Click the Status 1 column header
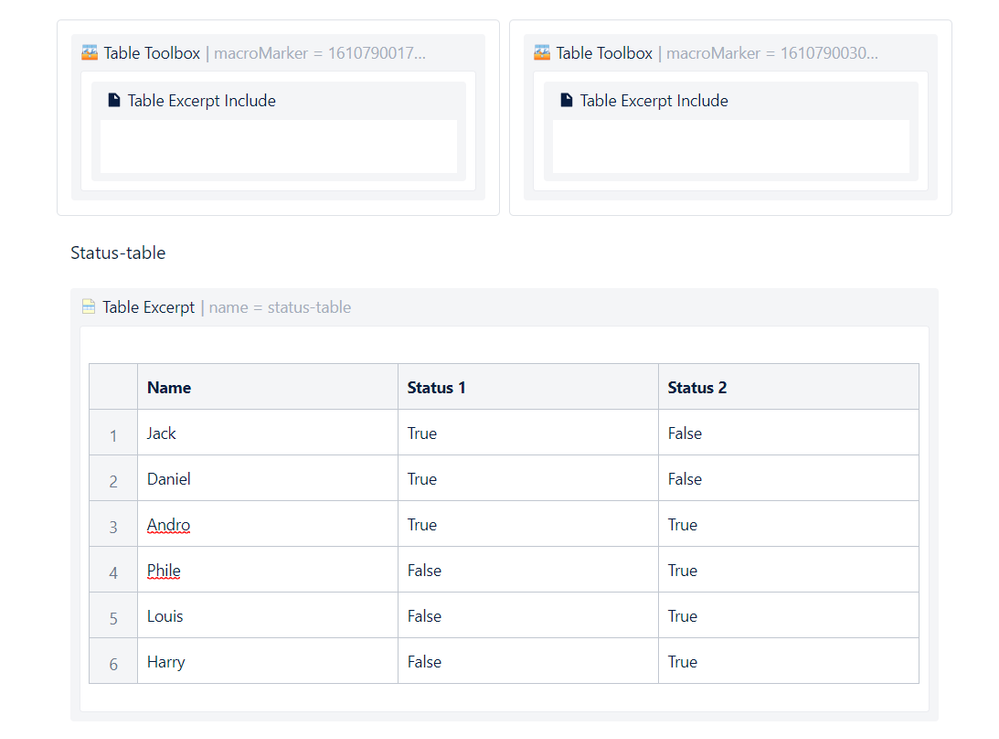 click(528, 387)
